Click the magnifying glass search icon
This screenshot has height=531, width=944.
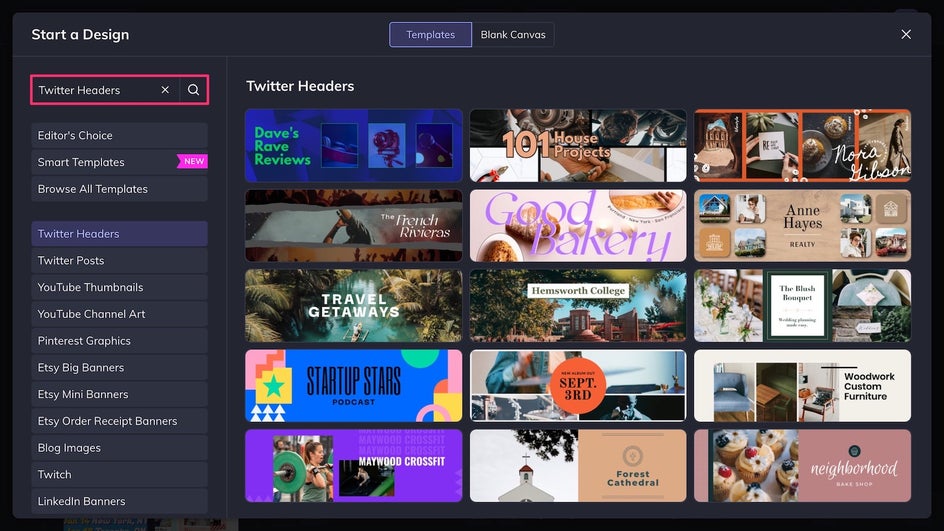[x=193, y=90]
